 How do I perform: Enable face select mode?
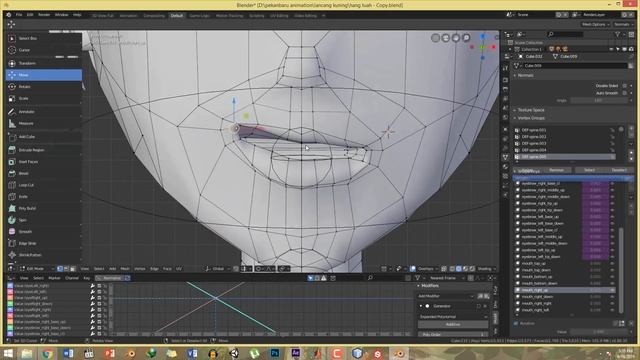pyautogui.click(x=73, y=269)
